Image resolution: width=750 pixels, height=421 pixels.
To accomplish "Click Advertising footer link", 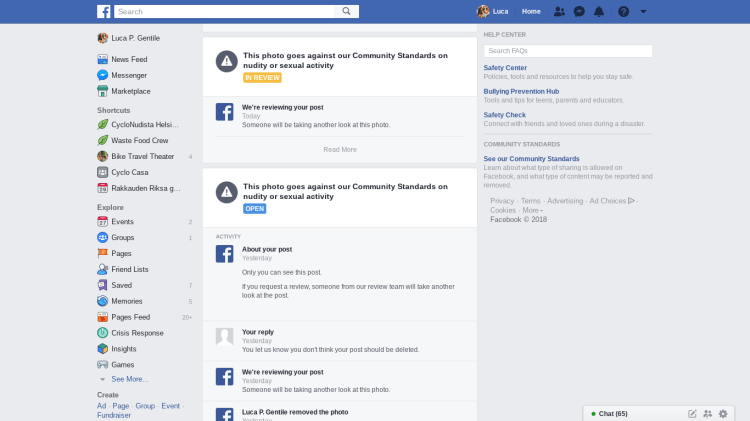I will [565, 201].
